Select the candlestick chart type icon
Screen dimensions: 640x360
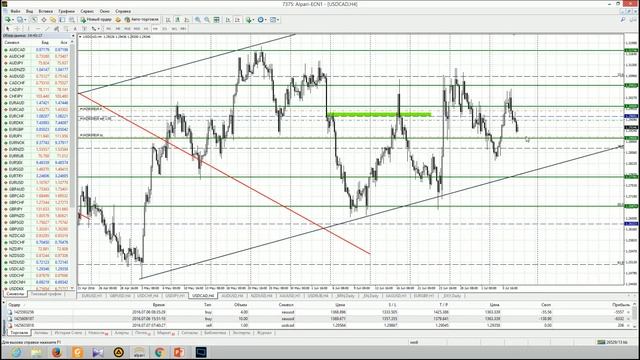pos(177,20)
